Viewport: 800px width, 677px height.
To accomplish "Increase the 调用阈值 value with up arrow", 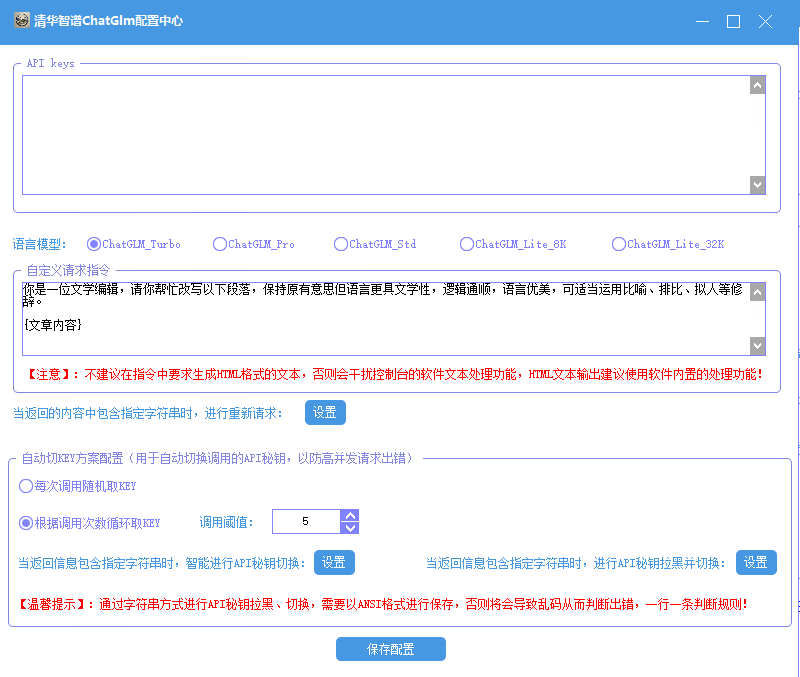I will [351, 516].
